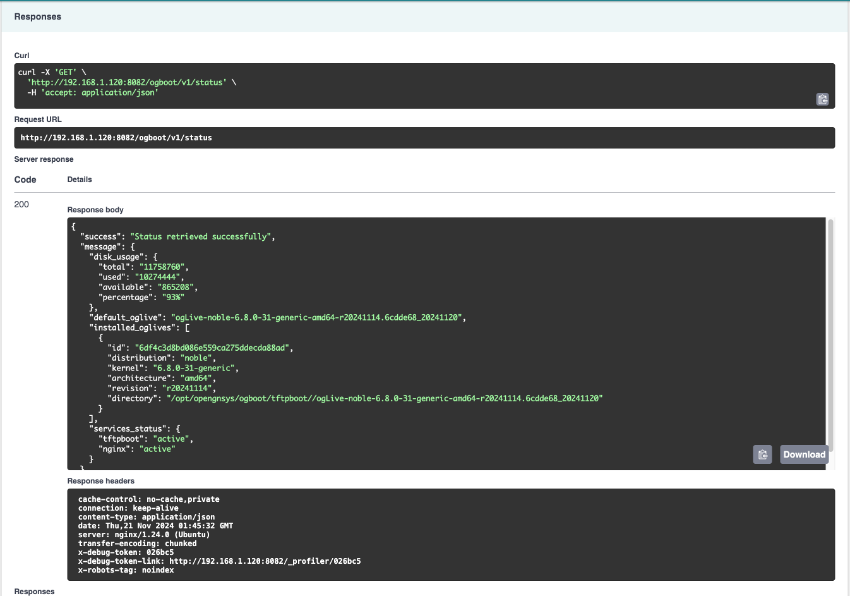Image resolution: width=850 pixels, height=596 pixels.
Task: Download the response body JSON
Action: [804, 454]
